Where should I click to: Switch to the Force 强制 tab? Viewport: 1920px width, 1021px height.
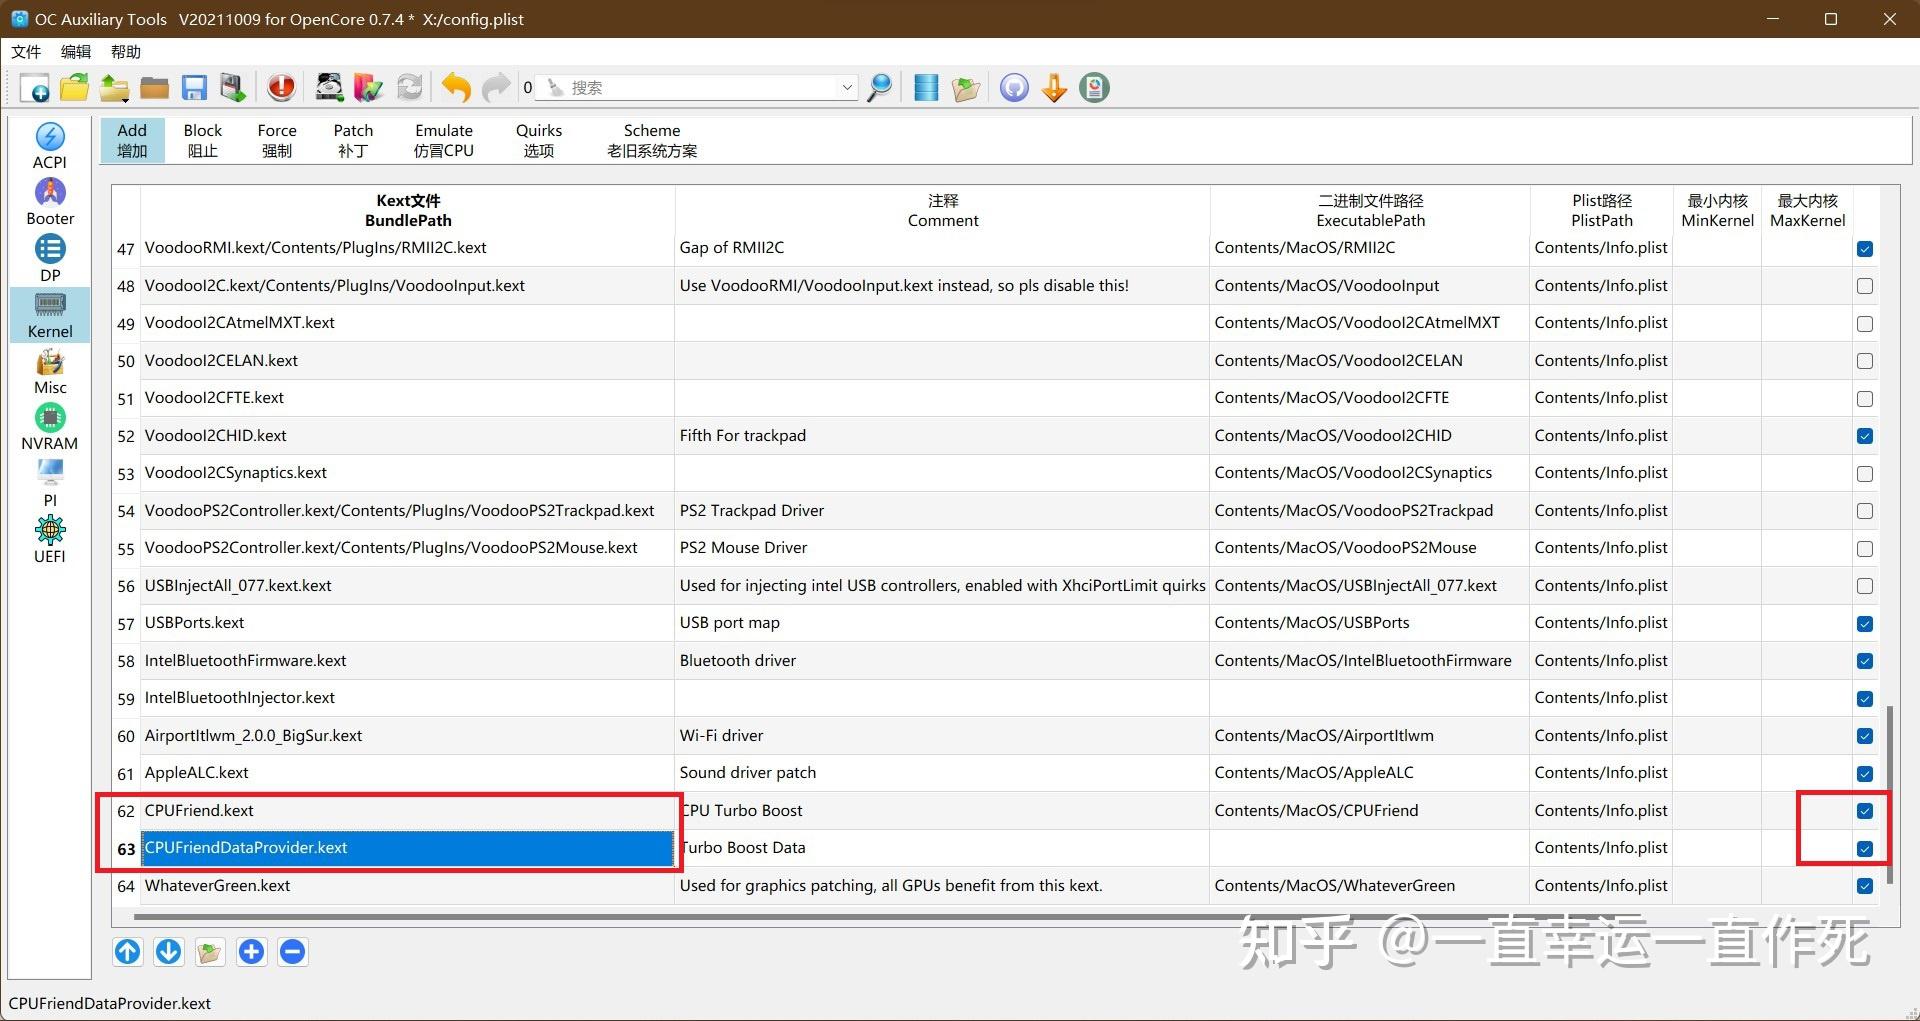pyautogui.click(x=277, y=140)
